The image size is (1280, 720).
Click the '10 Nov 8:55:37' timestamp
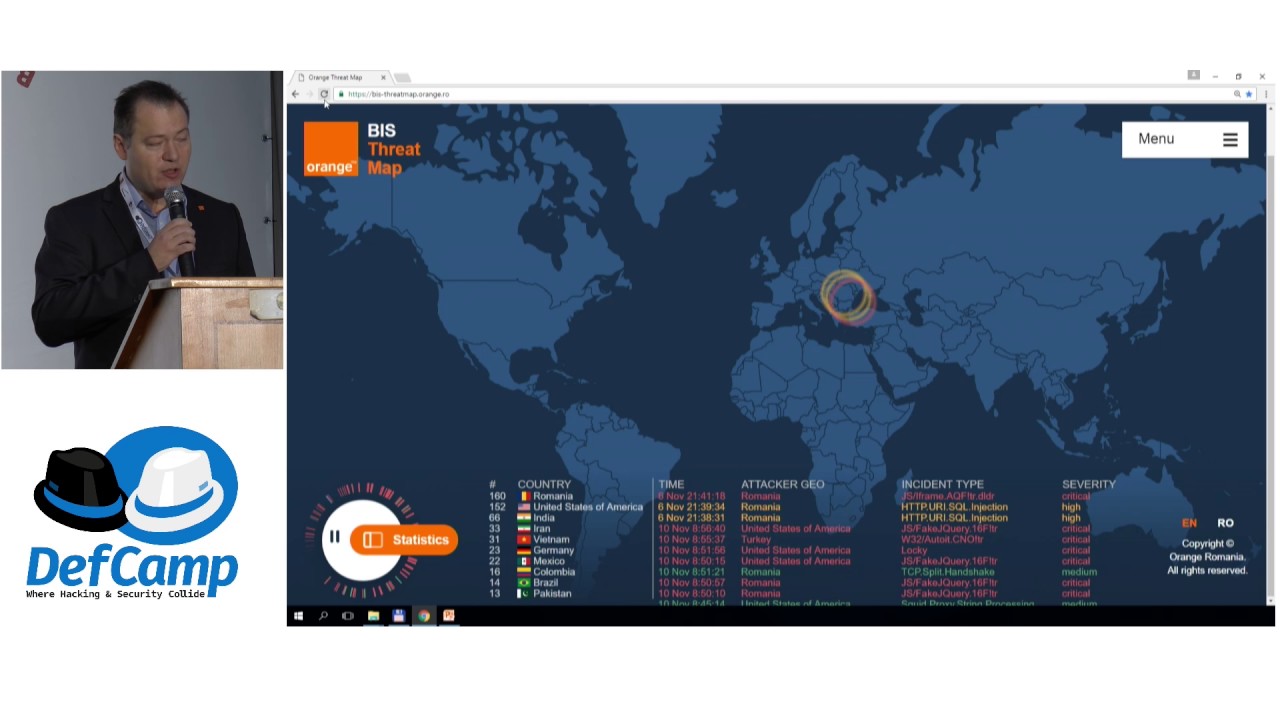tap(691, 540)
